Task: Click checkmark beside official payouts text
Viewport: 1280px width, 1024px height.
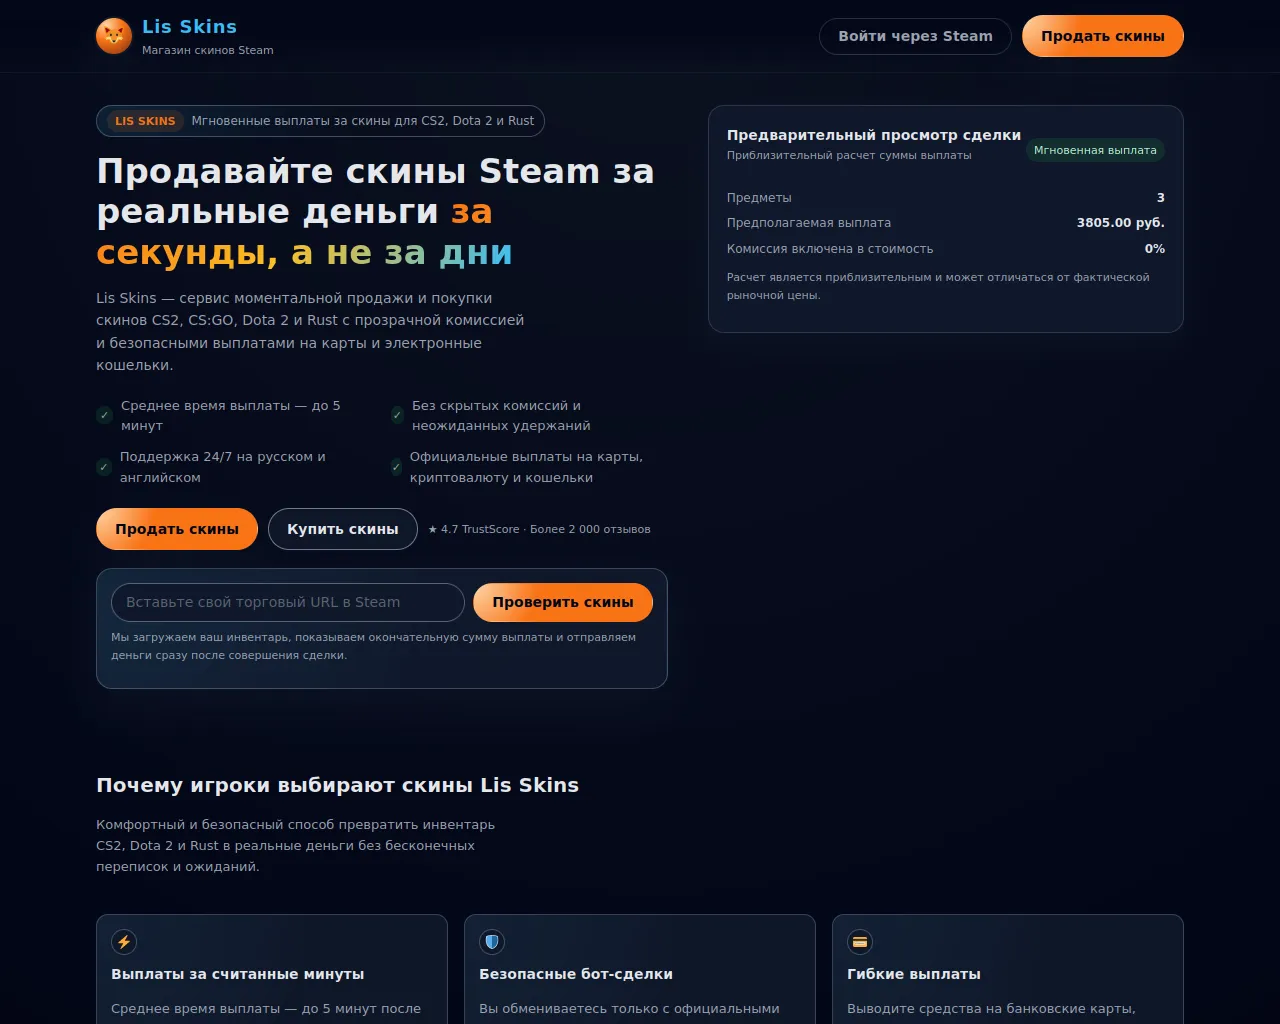Action: (x=396, y=467)
